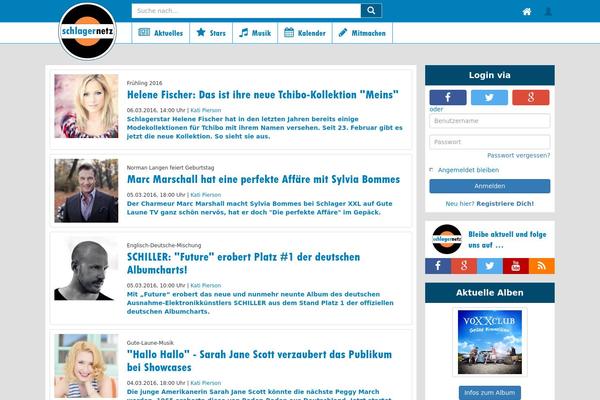
Task: Click the Benutzername input field
Action: coord(489,121)
